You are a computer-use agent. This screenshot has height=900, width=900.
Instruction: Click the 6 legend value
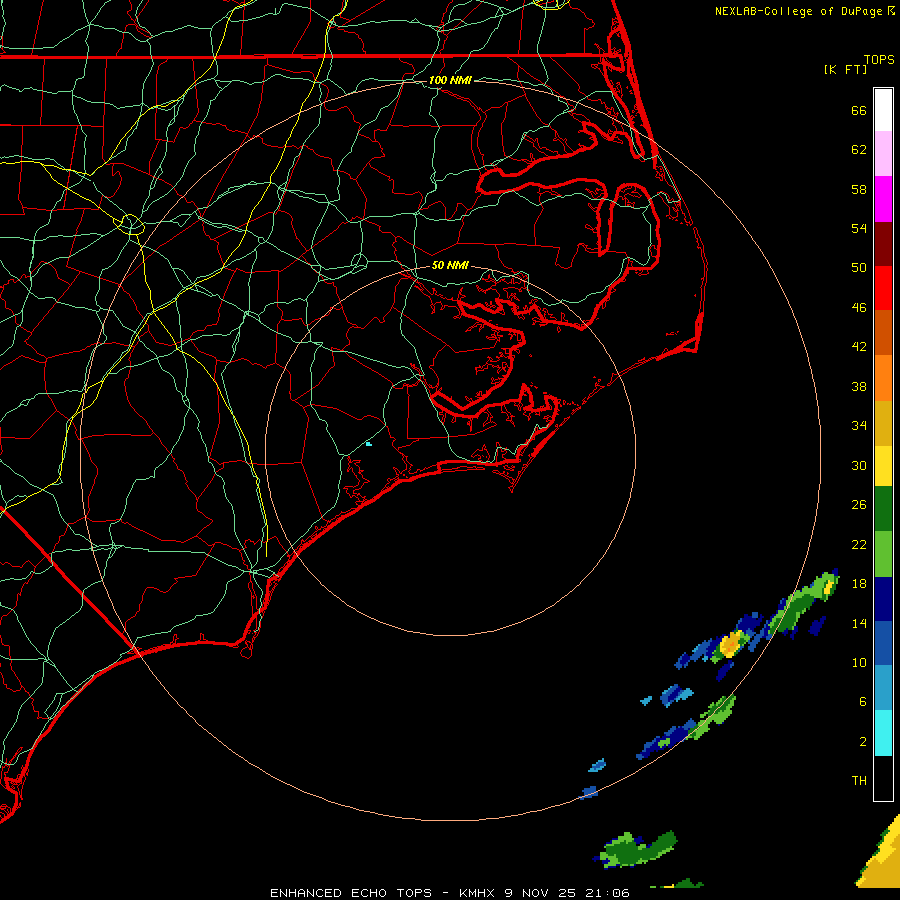[863, 702]
